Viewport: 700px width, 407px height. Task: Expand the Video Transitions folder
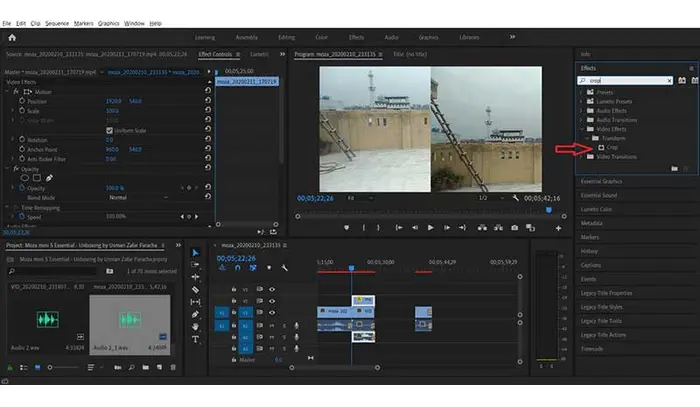[581, 157]
